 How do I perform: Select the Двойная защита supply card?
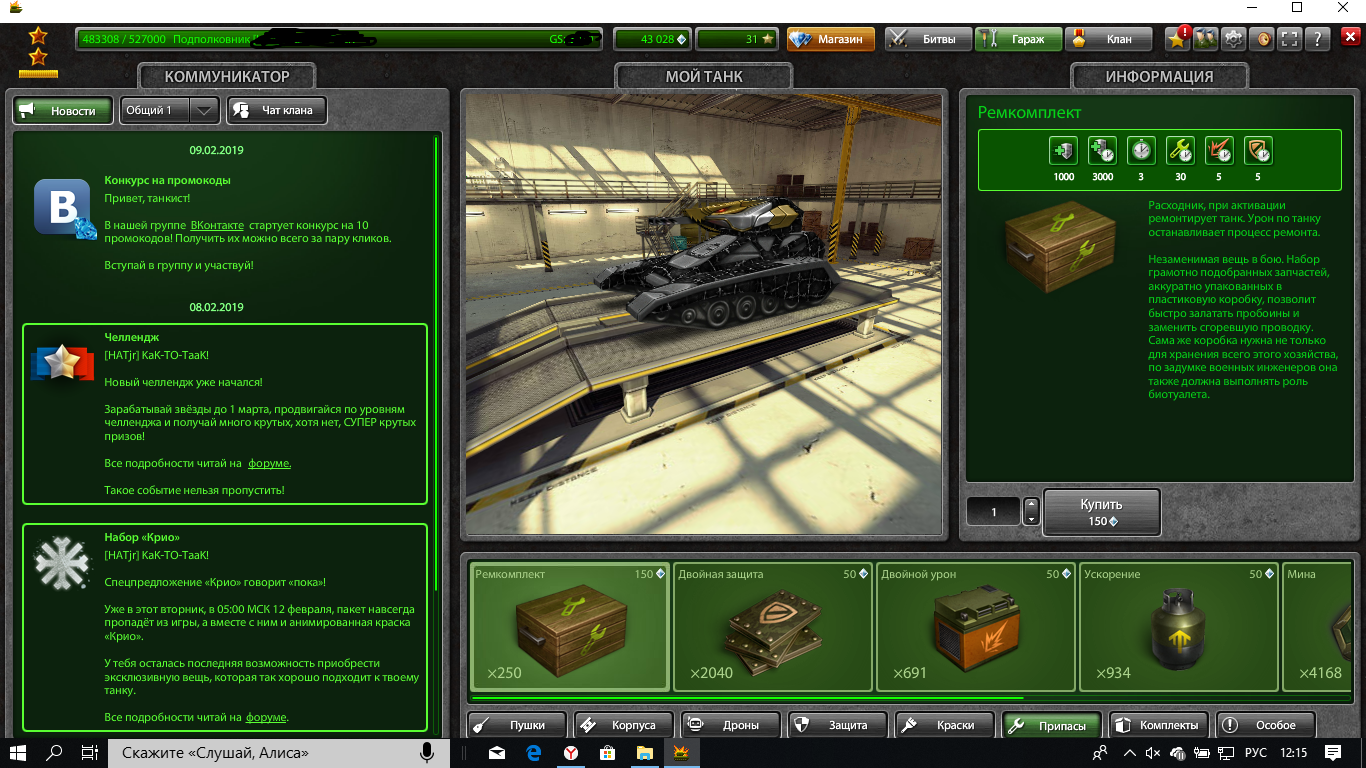772,626
